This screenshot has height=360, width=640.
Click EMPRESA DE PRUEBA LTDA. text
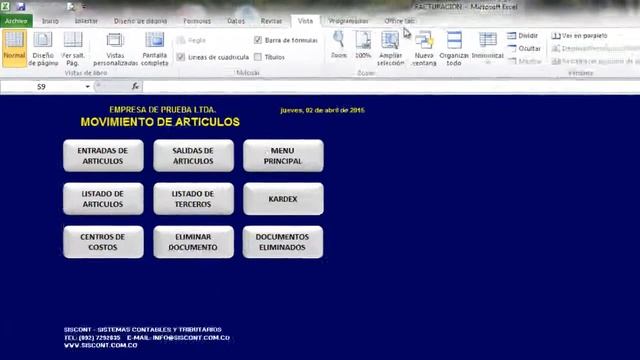pos(162,110)
